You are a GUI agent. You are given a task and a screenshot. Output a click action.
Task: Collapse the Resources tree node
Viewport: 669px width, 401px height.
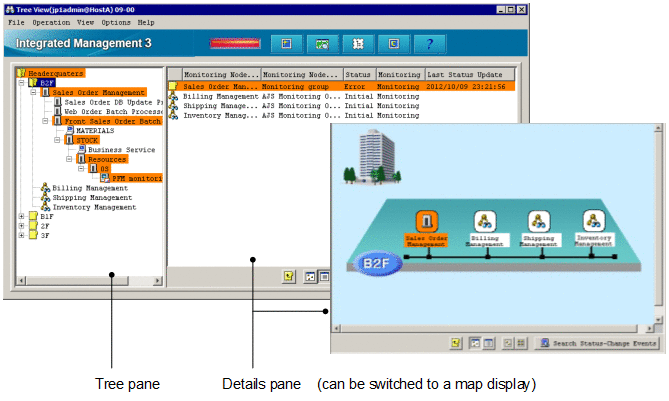pyautogui.click(x=69, y=159)
